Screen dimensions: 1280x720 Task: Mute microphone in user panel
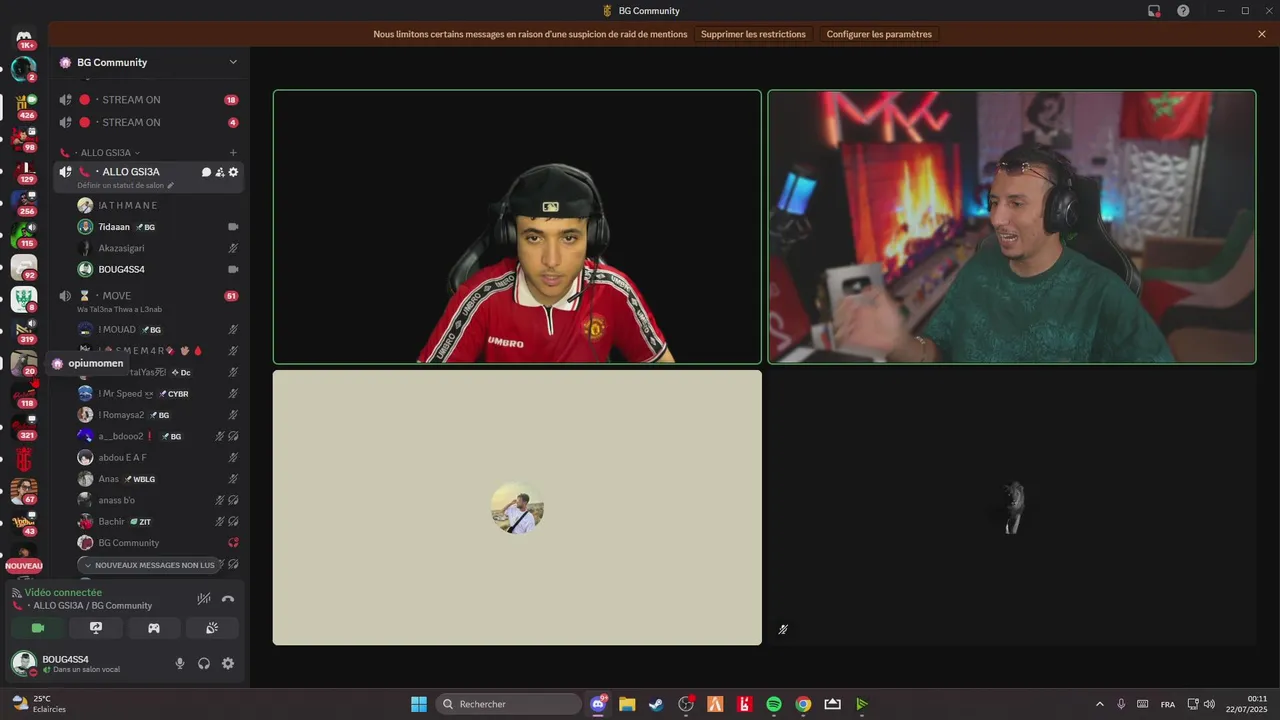pyautogui.click(x=180, y=663)
